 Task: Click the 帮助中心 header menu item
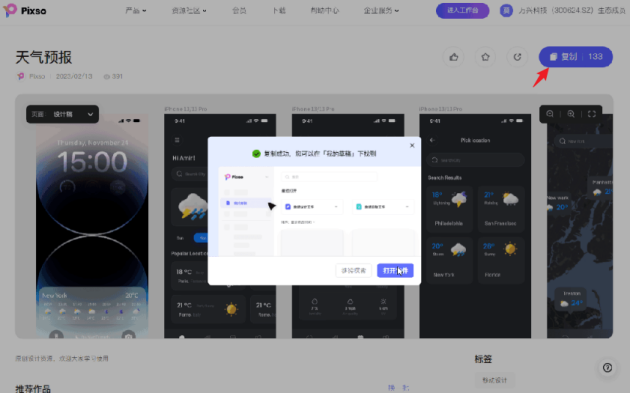pyautogui.click(x=325, y=11)
